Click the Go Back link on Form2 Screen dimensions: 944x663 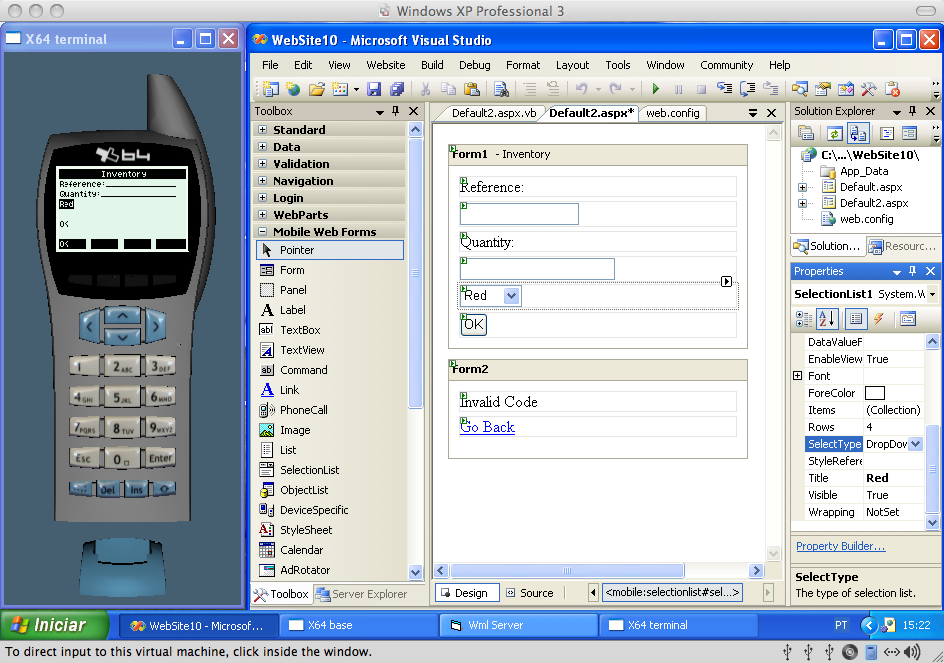click(487, 428)
